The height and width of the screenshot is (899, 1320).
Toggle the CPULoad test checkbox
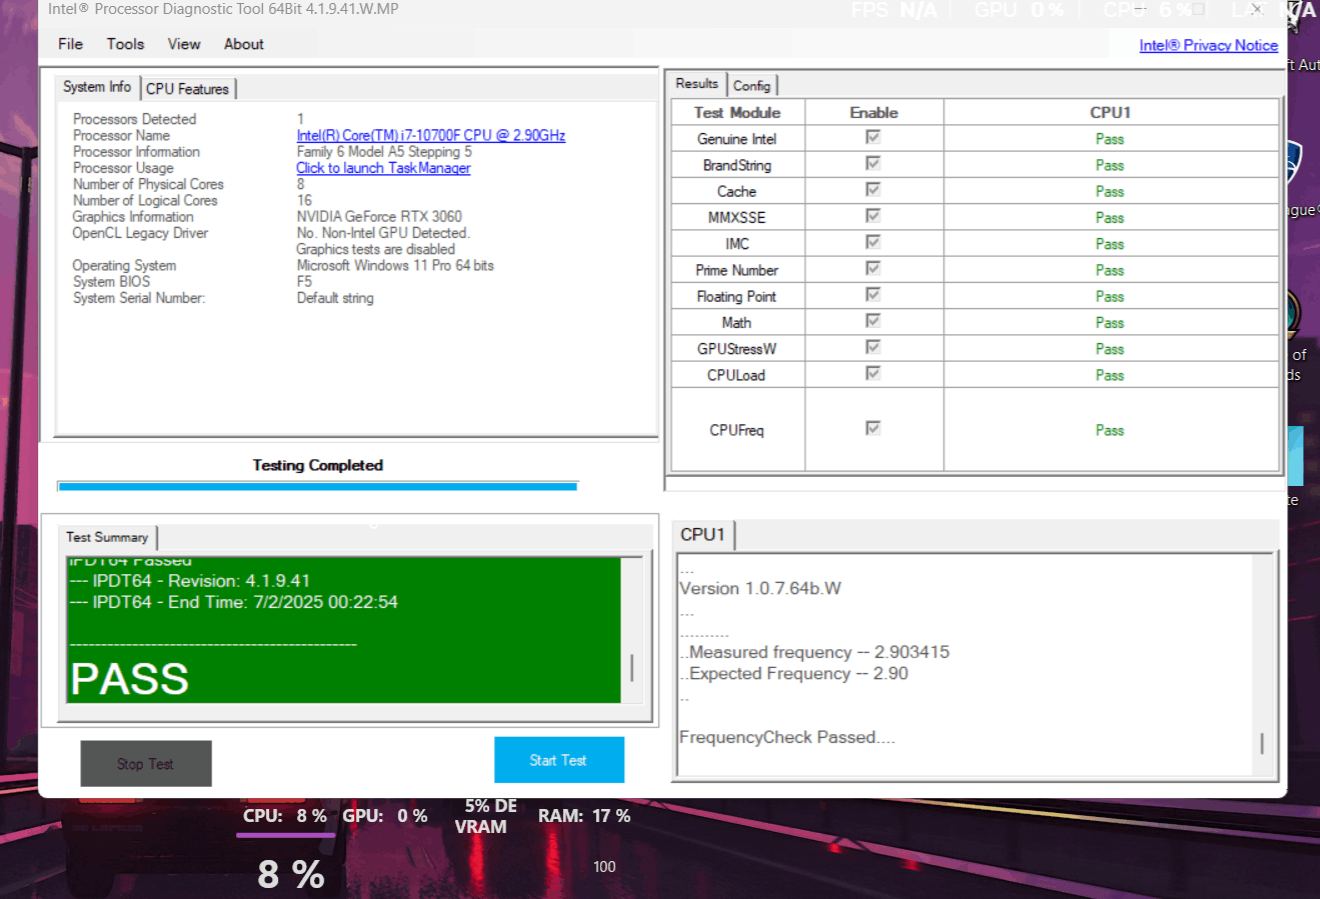(x=873, y=373)
